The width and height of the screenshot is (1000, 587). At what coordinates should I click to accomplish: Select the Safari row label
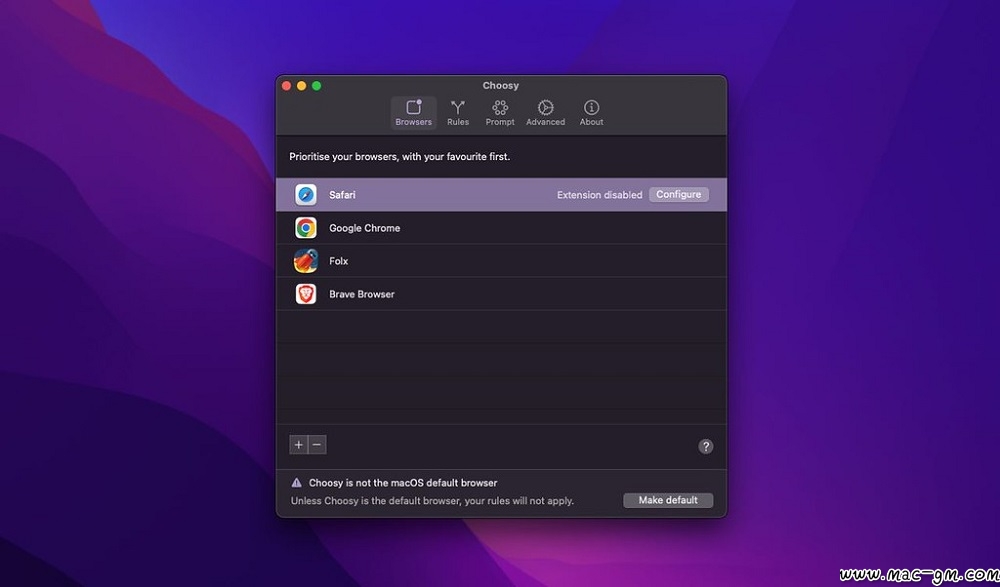coord(342,195)
